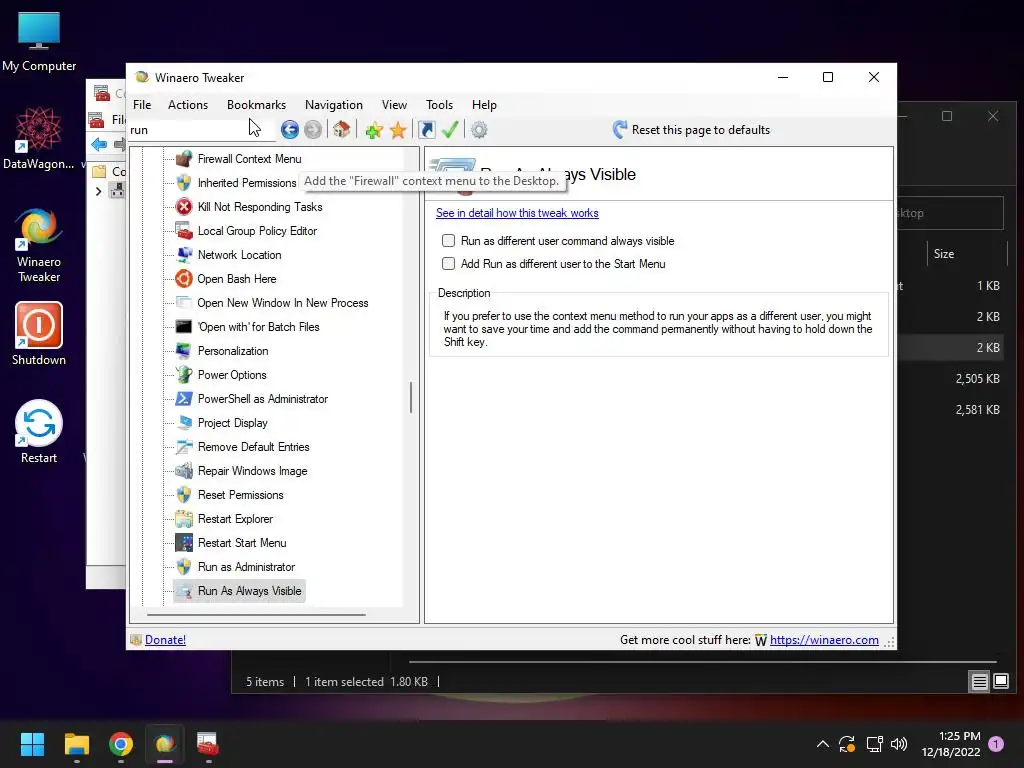Click the volume icon in system tray
Viewport: 1024px width, 768px height.
pos(899,744)
